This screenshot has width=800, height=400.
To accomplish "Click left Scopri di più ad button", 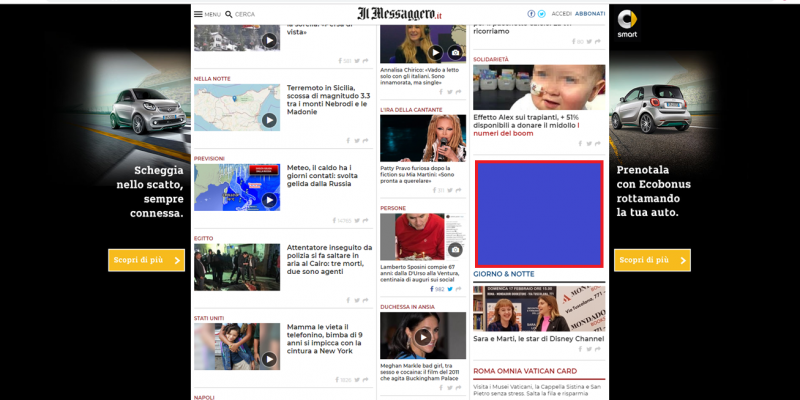I will click(x=146, y=260).
